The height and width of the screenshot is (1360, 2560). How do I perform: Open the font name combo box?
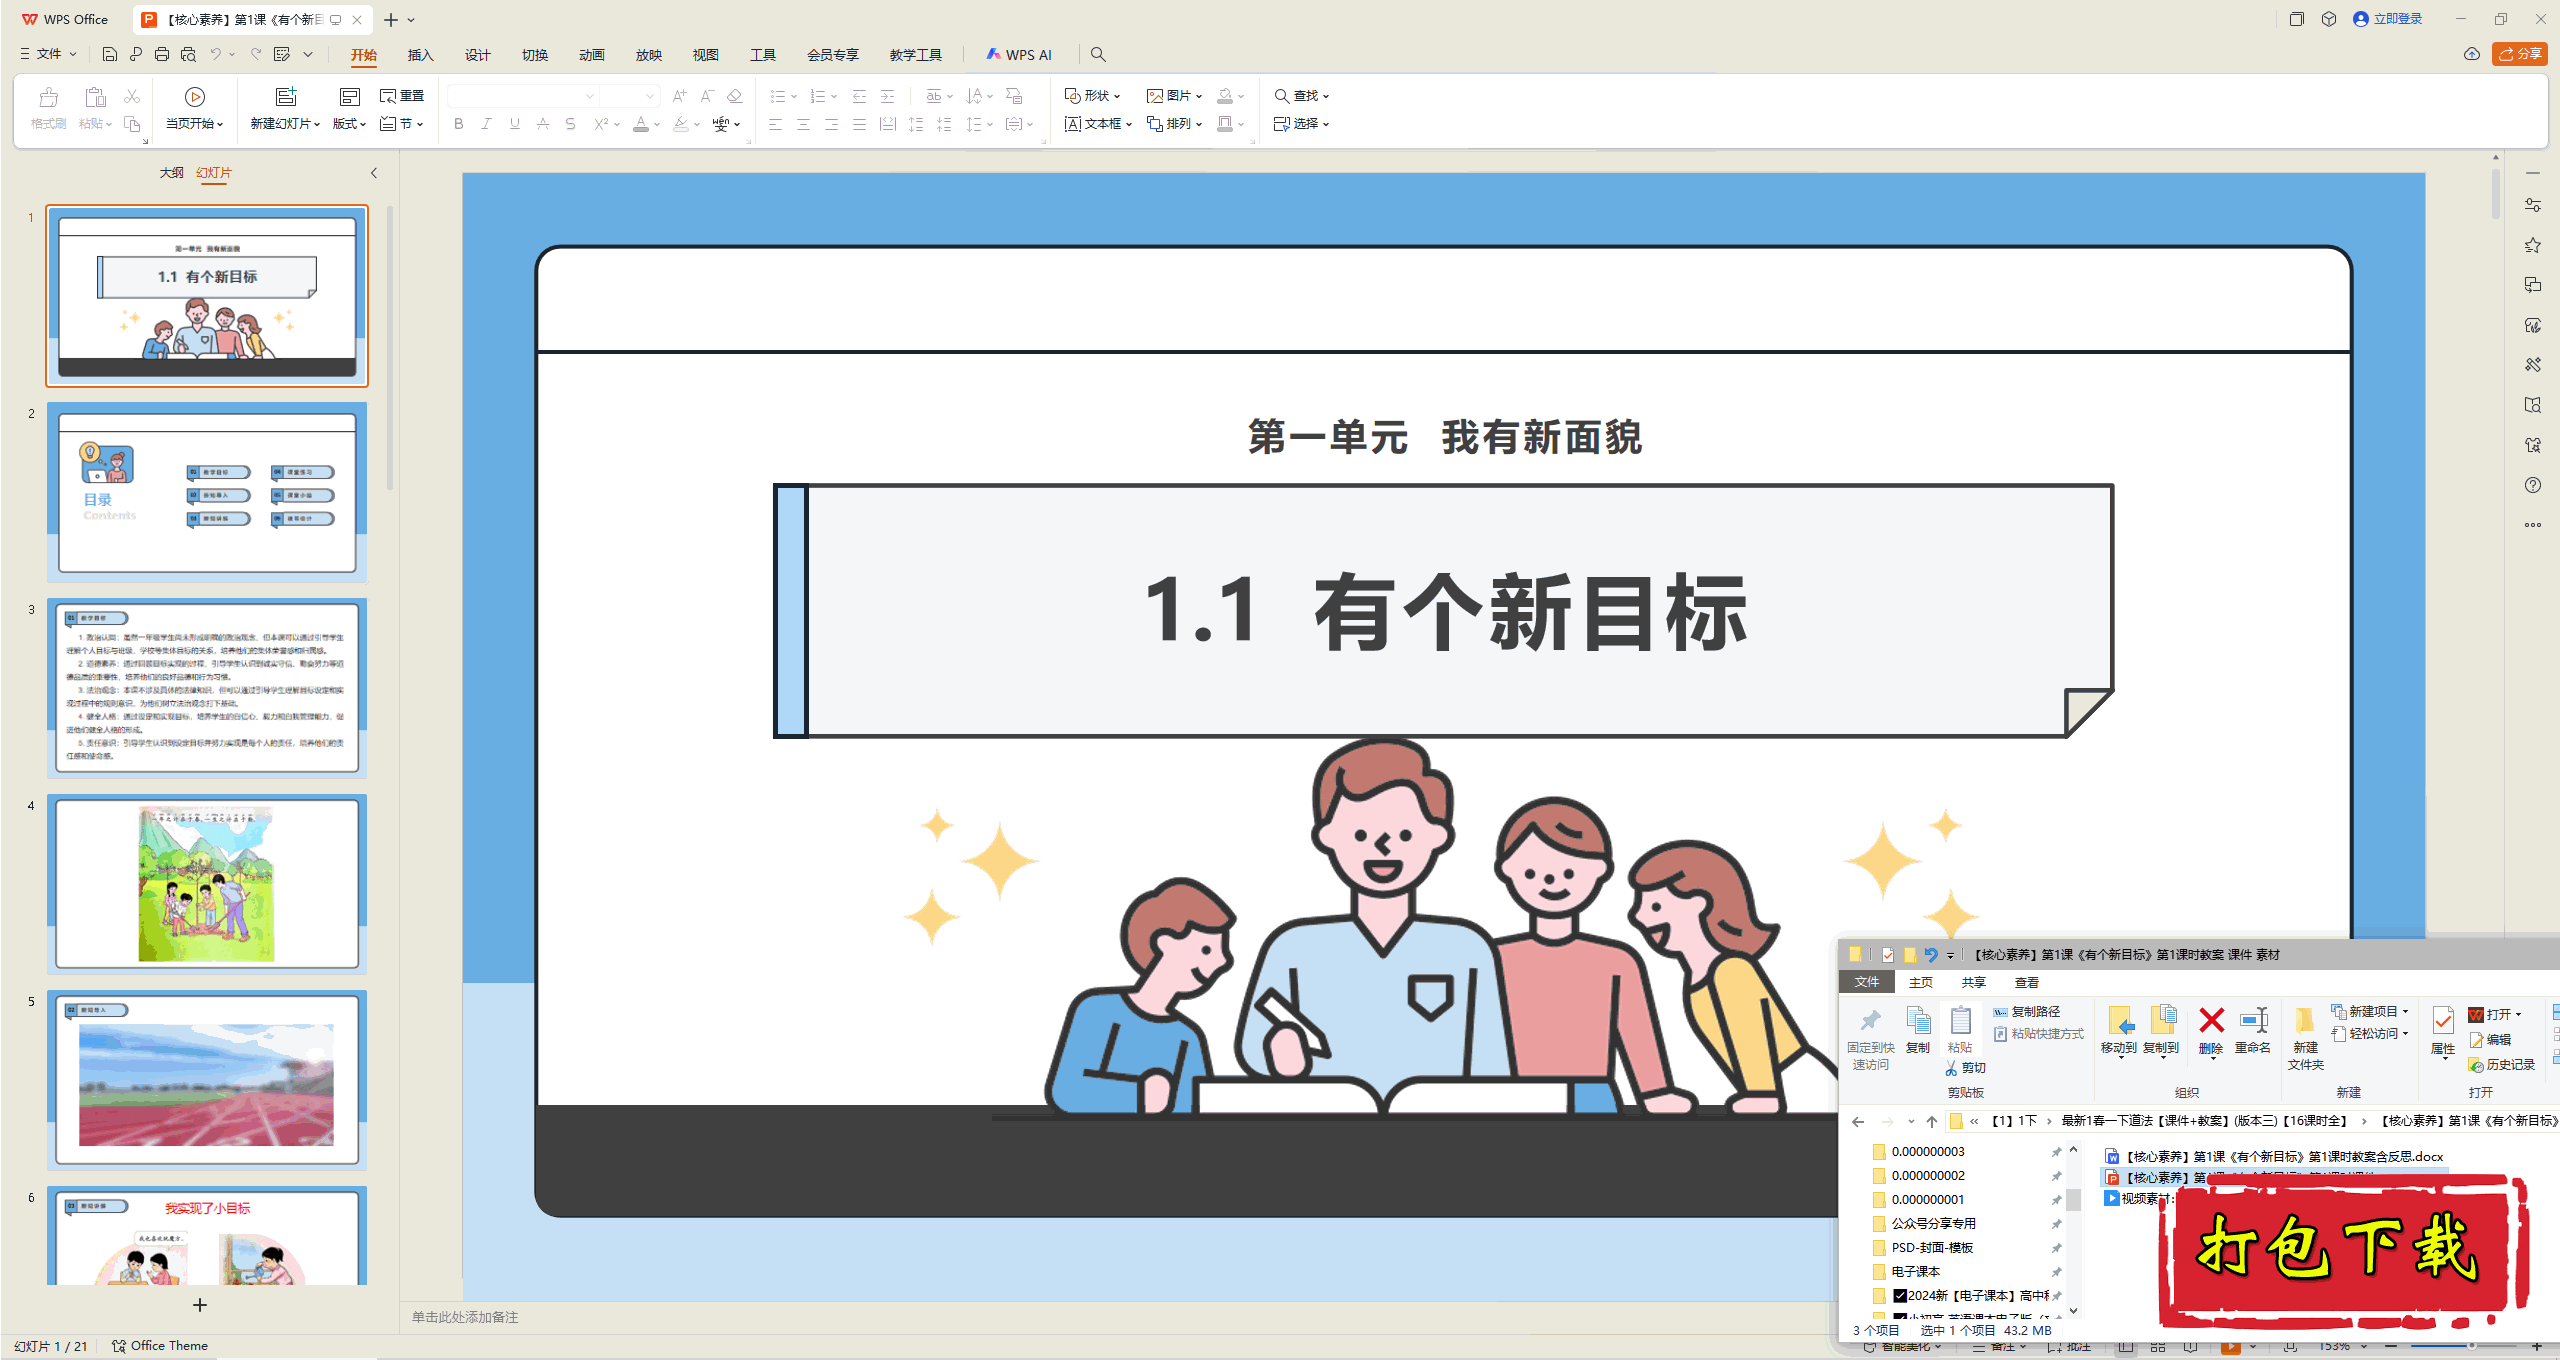click(x=522, y=96)
